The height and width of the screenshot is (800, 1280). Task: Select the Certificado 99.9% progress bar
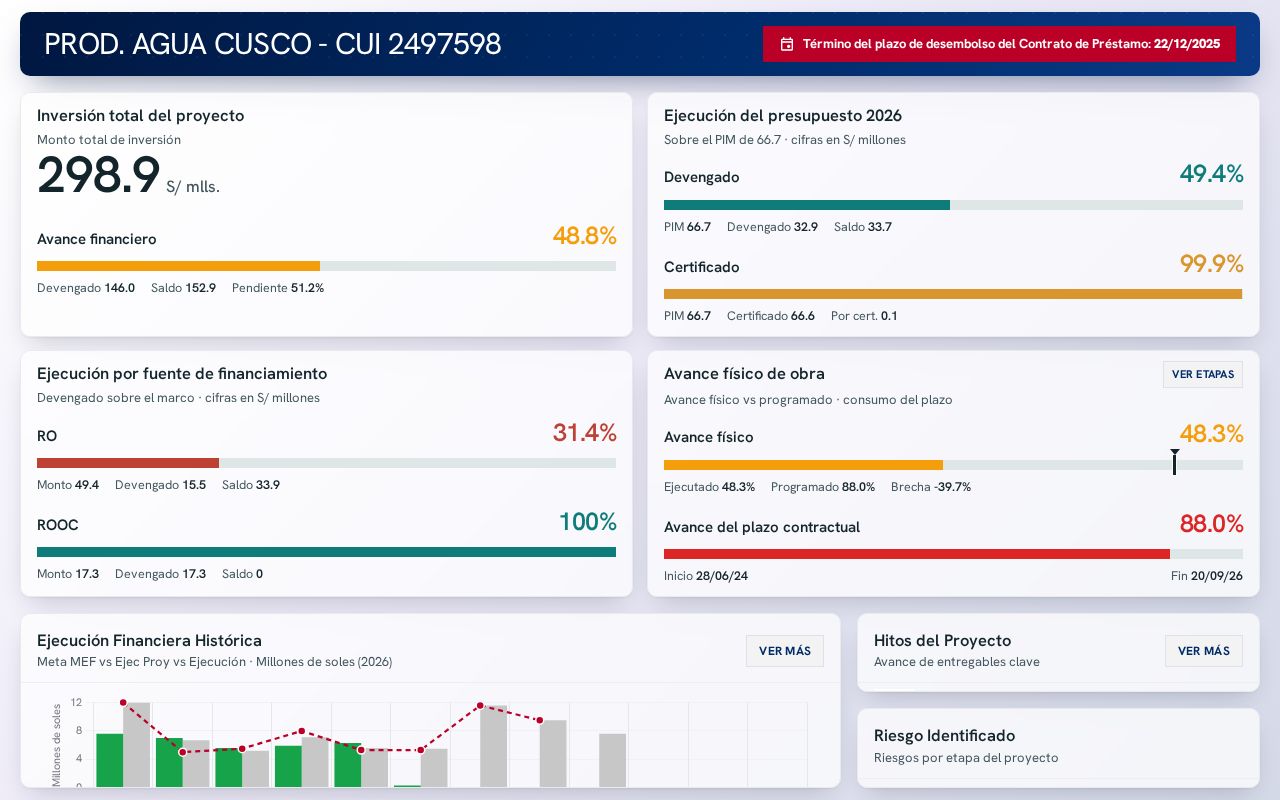pyautogui.click(x=953, y=294)
